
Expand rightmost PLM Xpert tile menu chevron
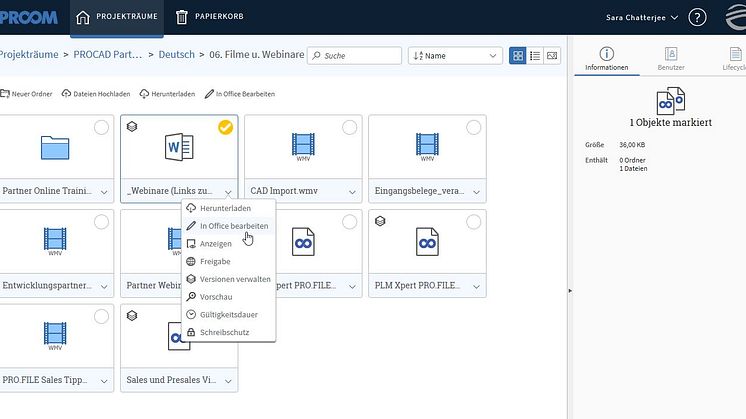point(476,287)
